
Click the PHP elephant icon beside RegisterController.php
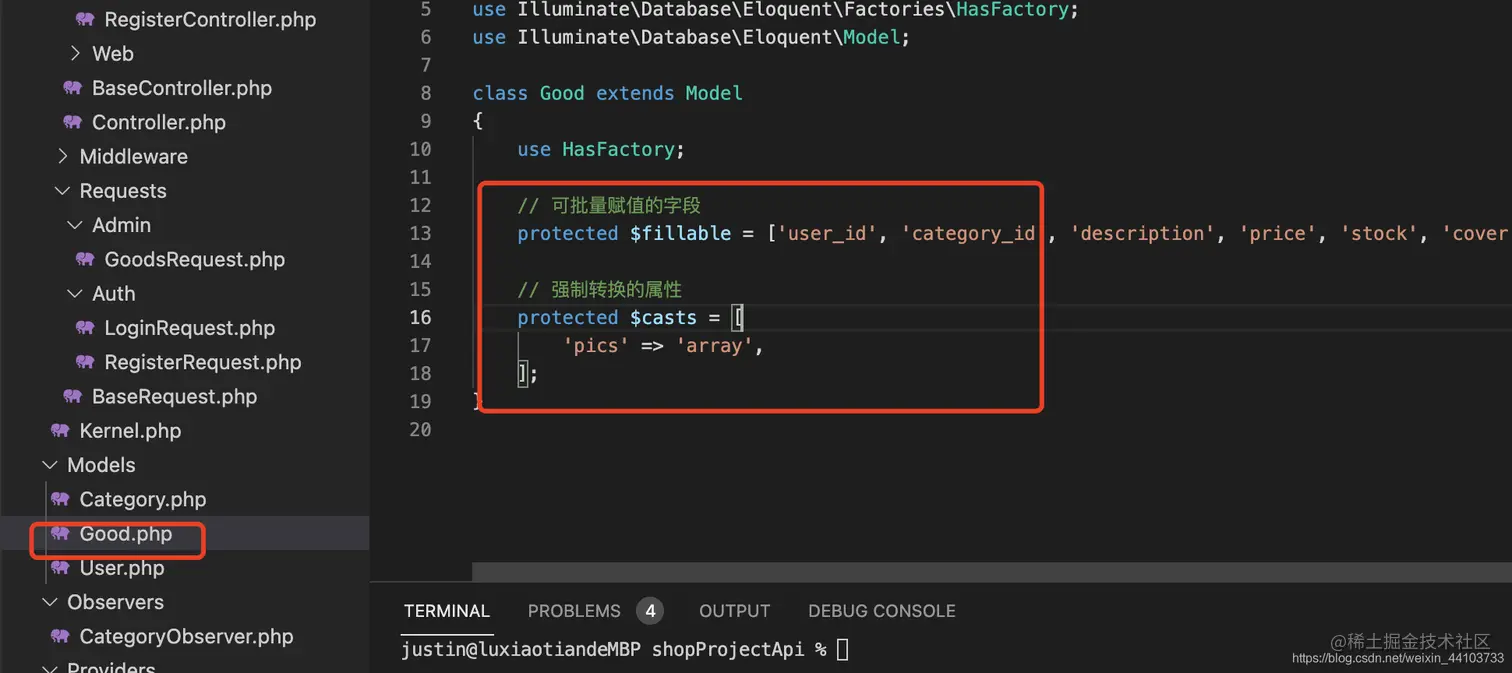tap(85, 19)
